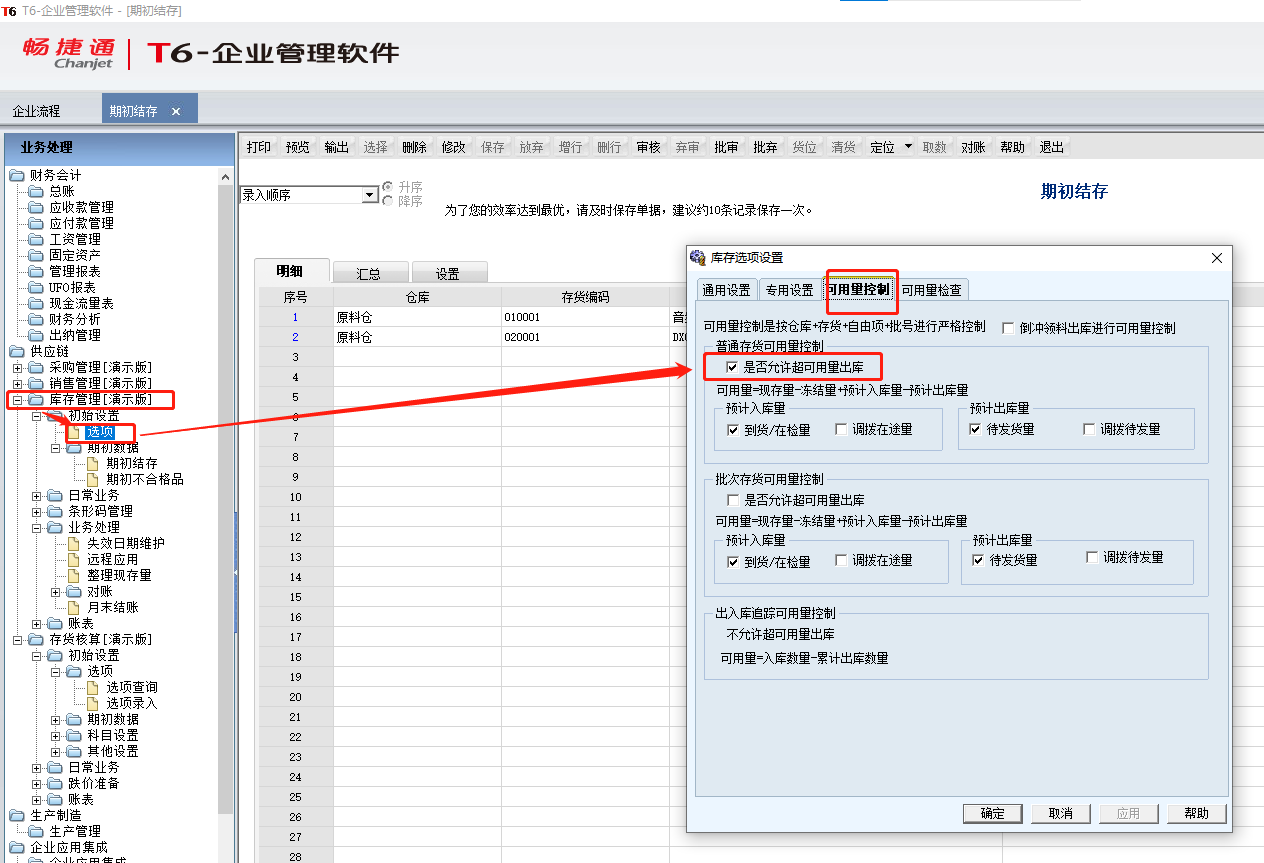Switch to the 企业流程 tab

(37, 111)
